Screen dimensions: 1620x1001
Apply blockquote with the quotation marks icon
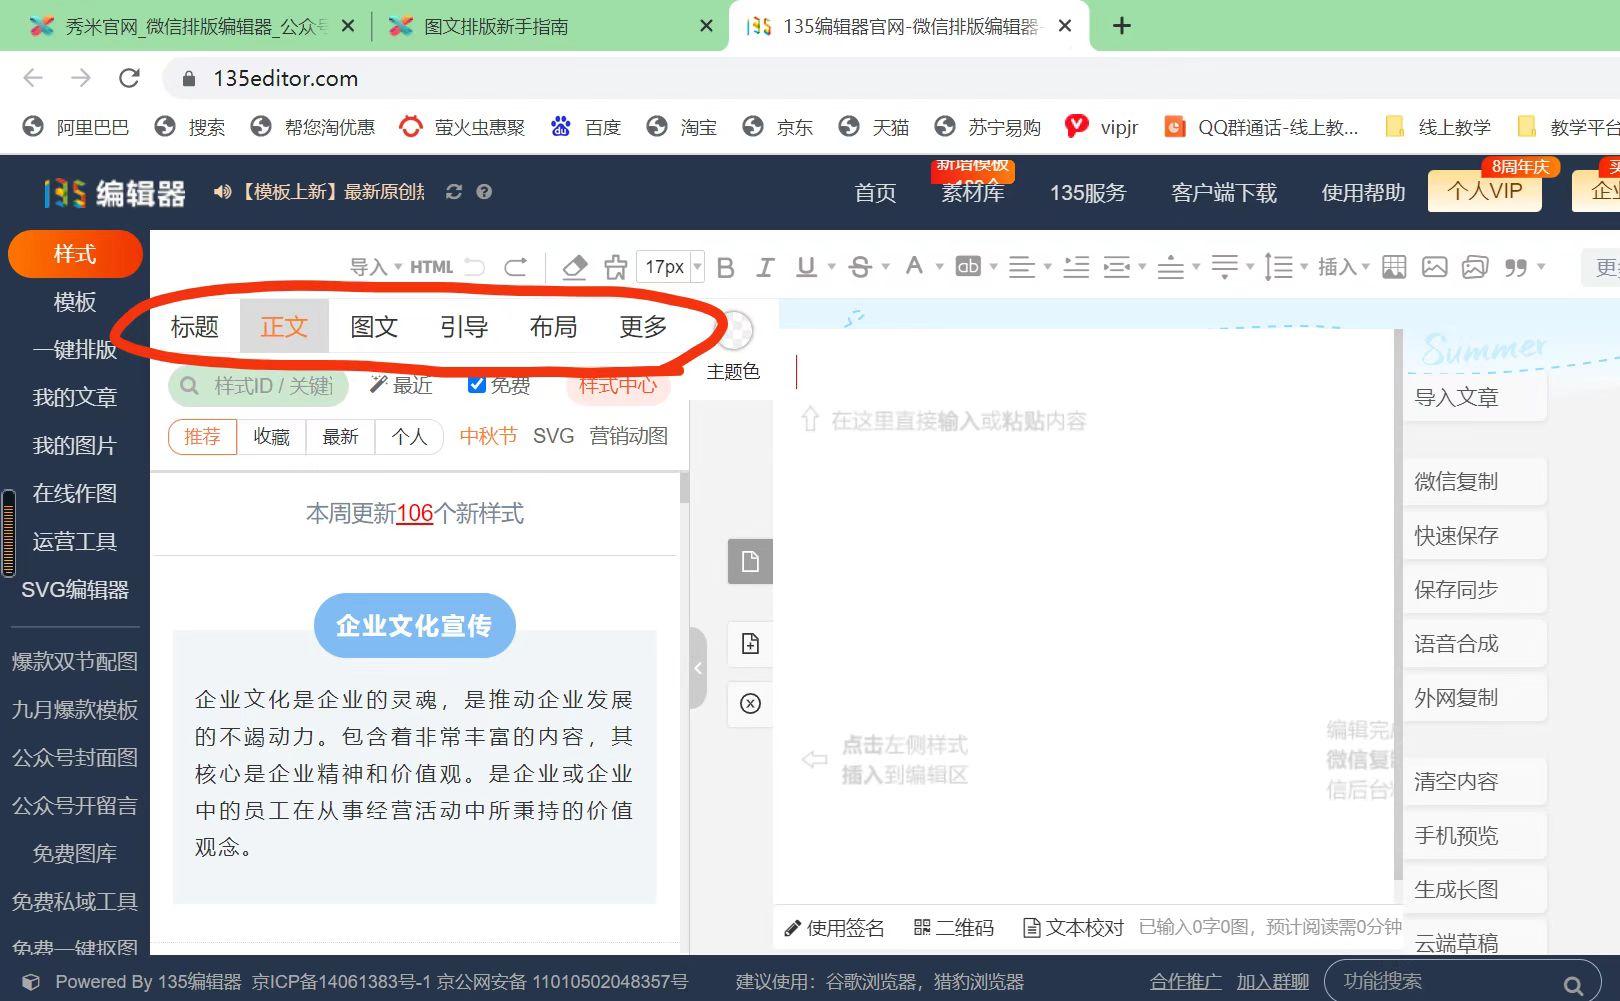[x=1514, y=266]
